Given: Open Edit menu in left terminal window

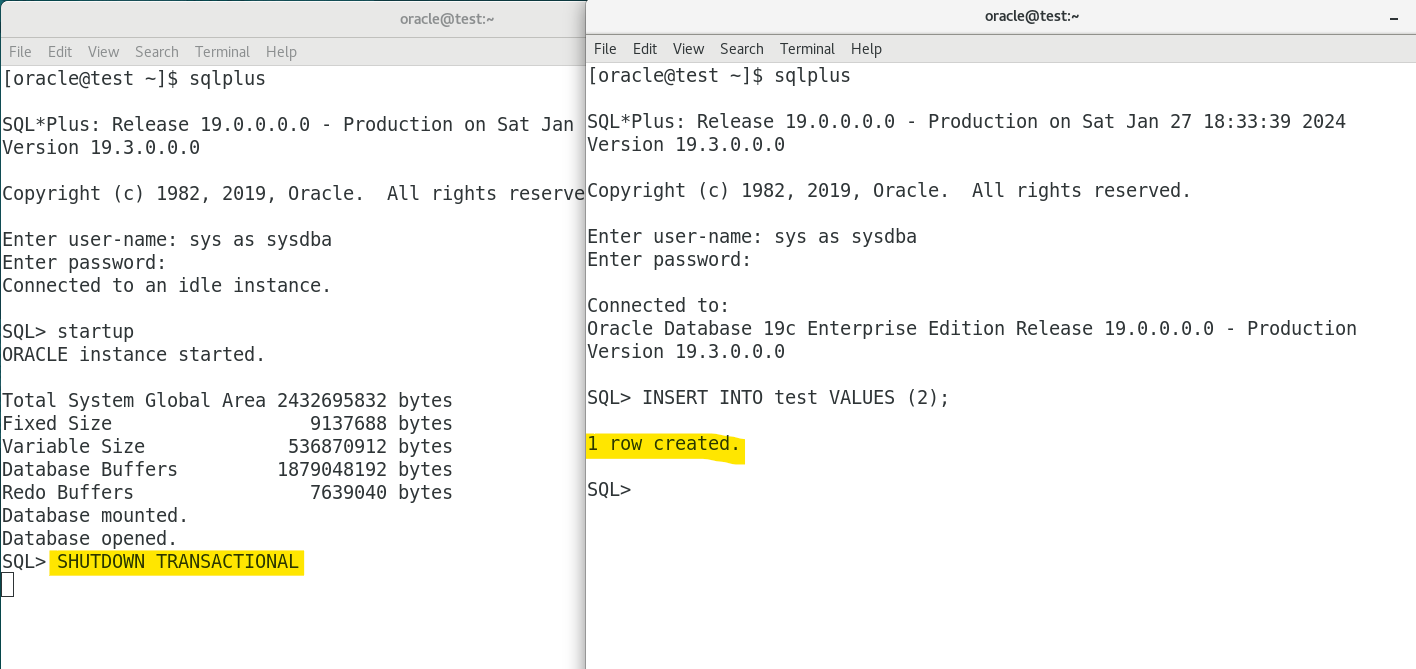Looking at the screenshot, I should pos(60,52).
